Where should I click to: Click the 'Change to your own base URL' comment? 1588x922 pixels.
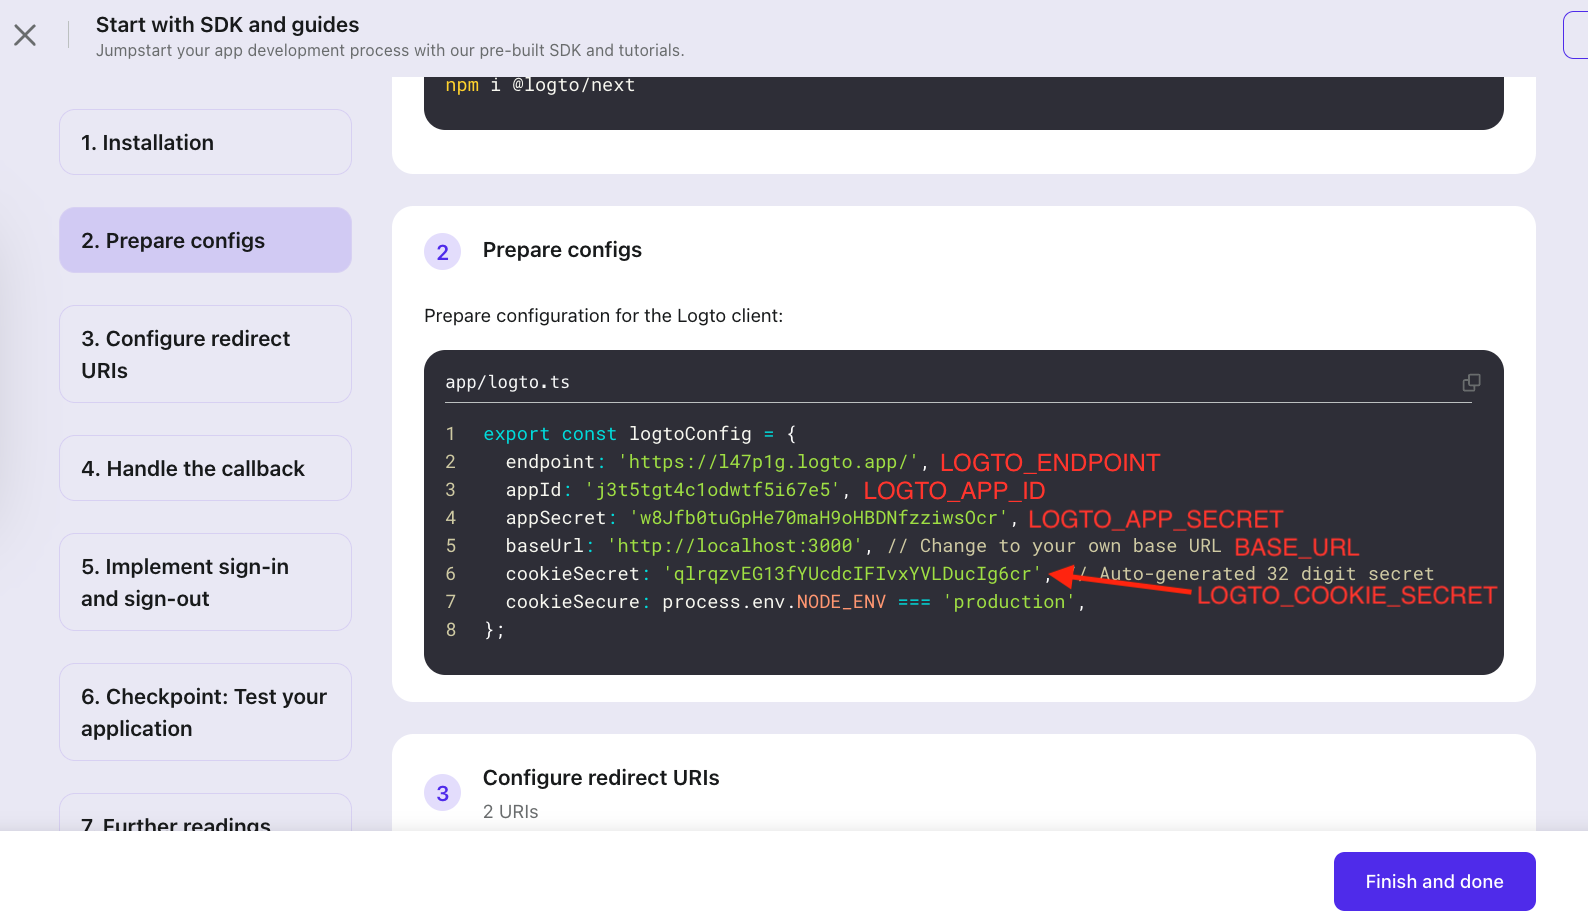pyautogui.click(x=1054, y=546)
